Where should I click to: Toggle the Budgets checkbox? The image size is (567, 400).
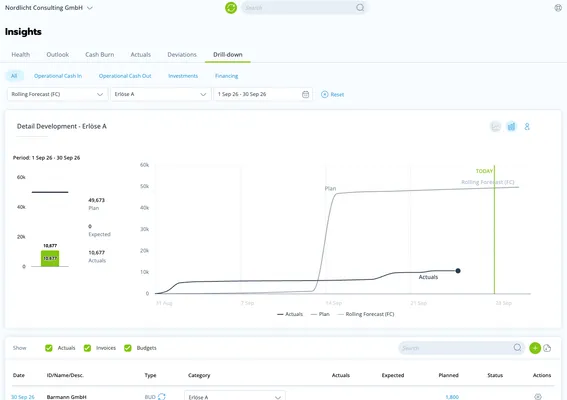[128, 348]
